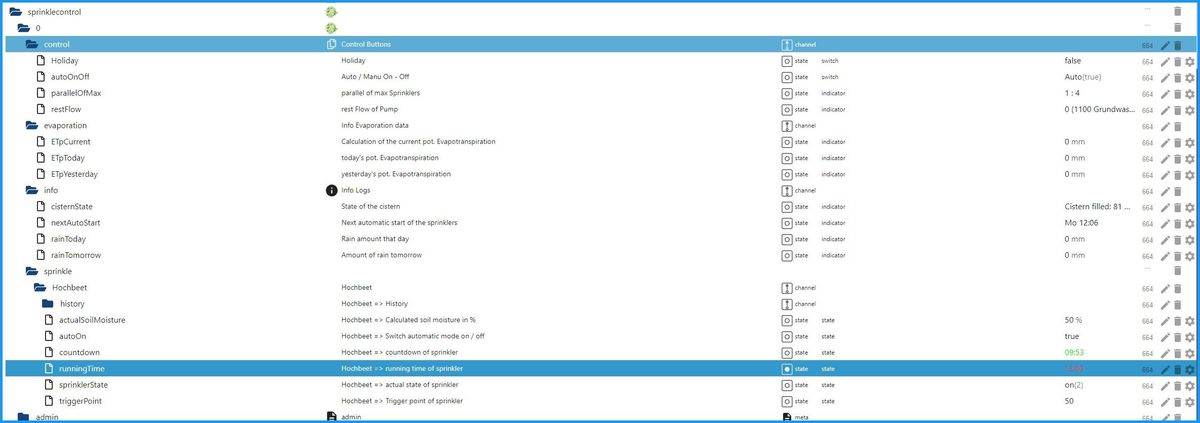Delete the control channel
Screen dimensions: 1200x423
coord(1177,45)
